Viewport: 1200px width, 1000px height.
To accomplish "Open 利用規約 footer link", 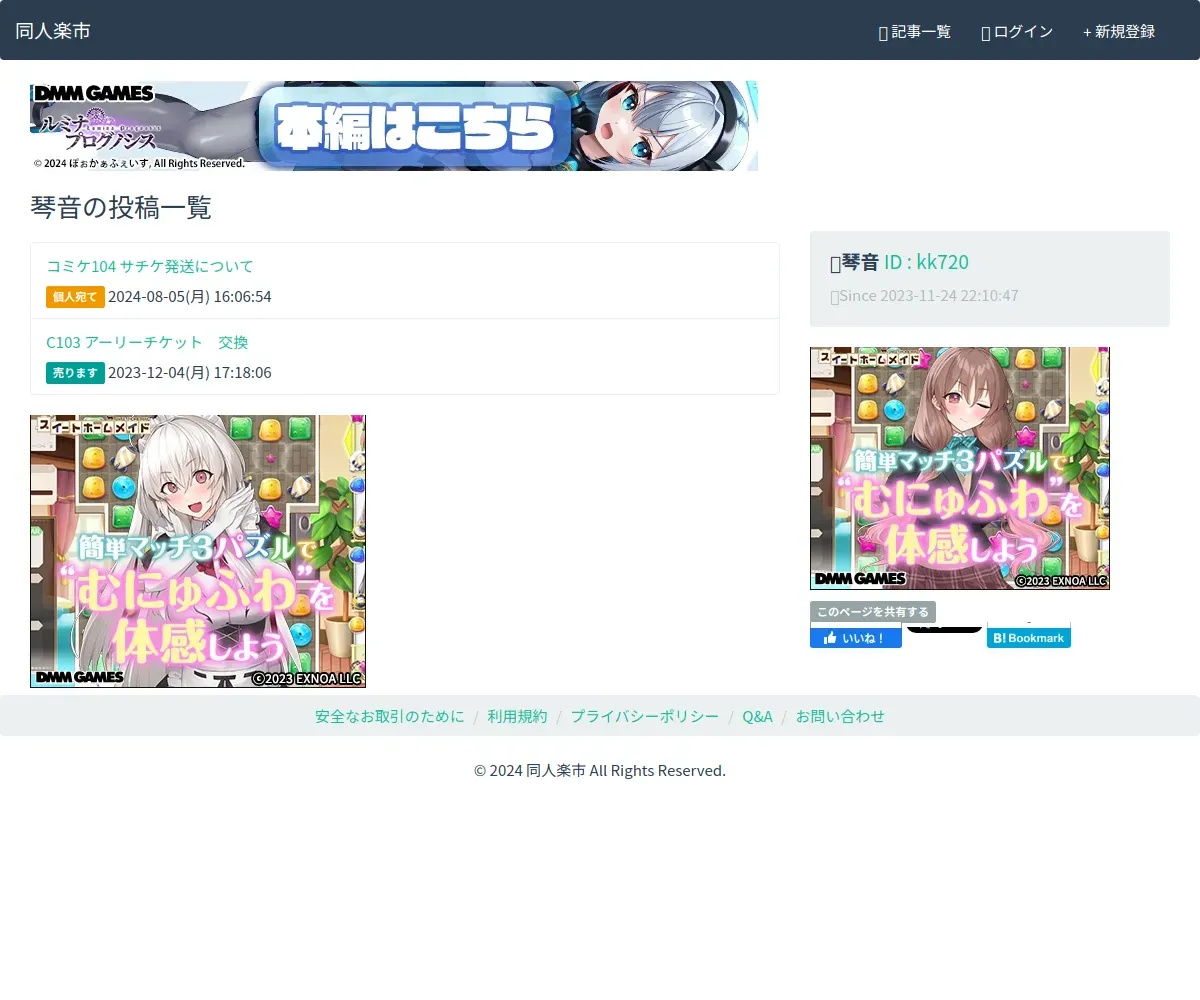I will point(518,716).
